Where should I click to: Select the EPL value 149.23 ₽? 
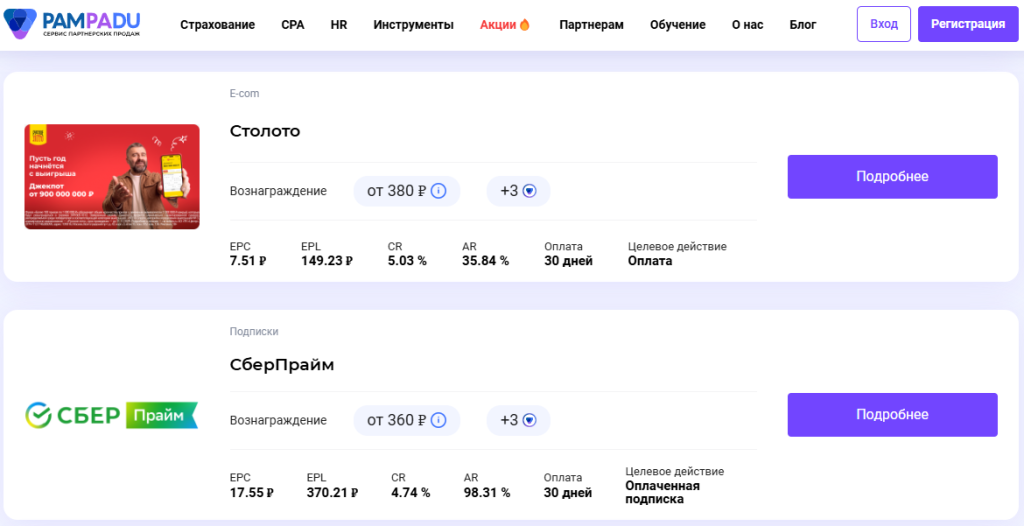click(x=327, y=261)
